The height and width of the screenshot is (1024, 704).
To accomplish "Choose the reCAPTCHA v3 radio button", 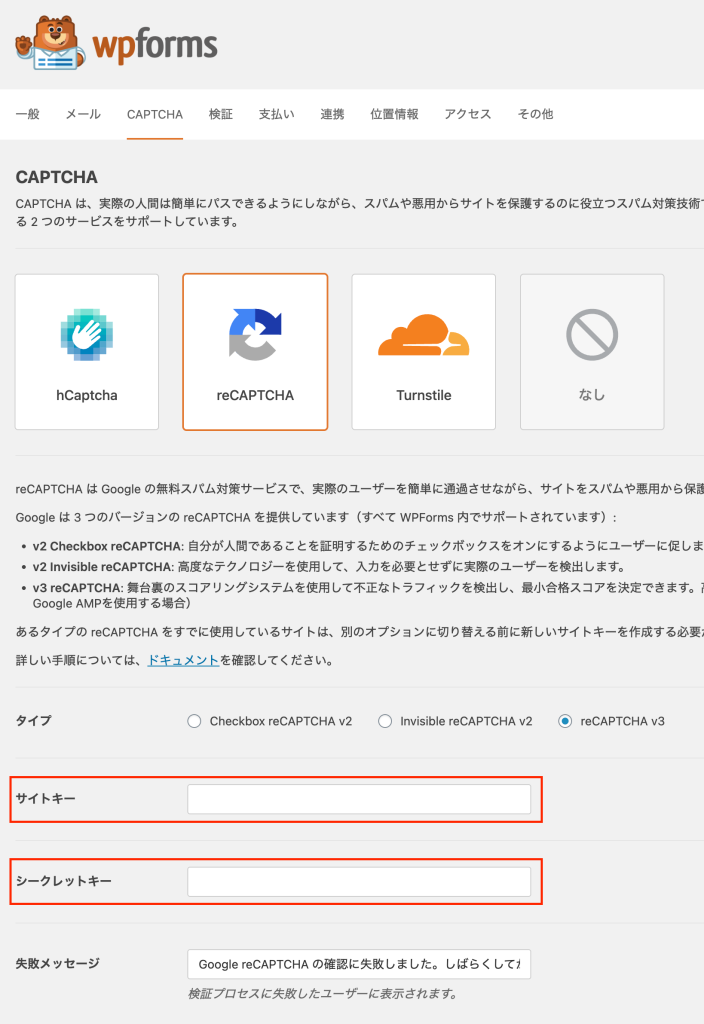I will click(x=566, y=721).
